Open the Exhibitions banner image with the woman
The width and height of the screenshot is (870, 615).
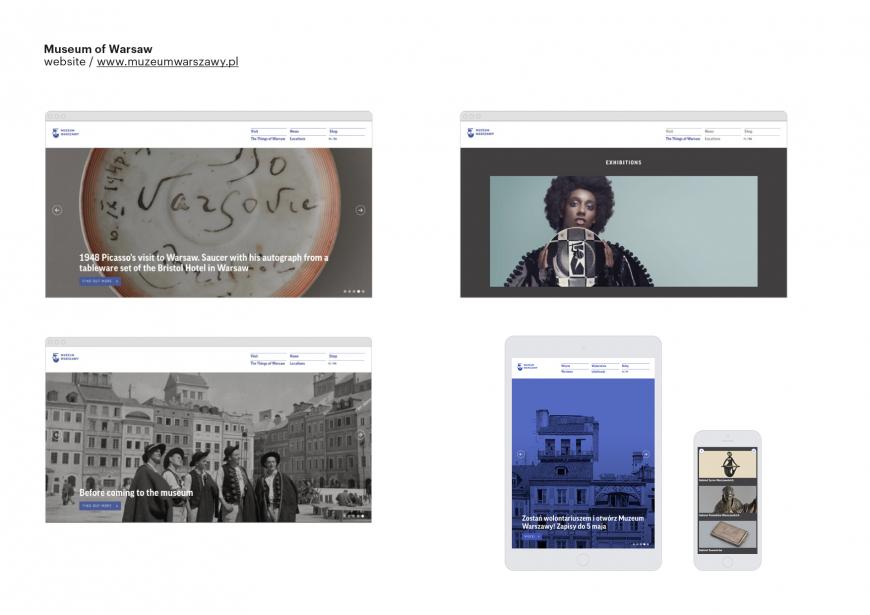click(623, 231)
